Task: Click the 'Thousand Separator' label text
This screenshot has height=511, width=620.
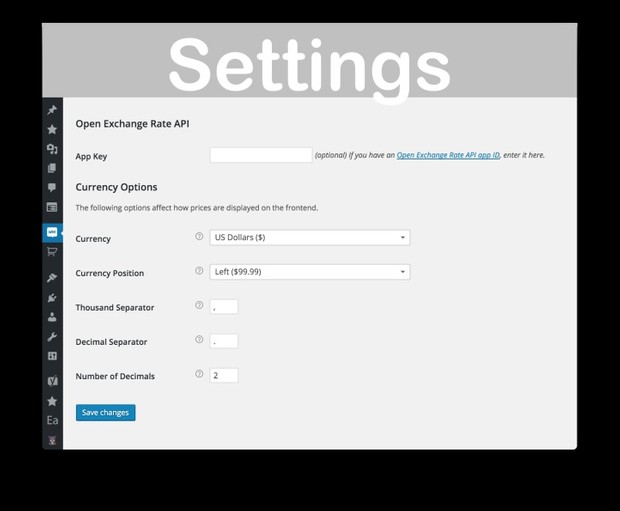Action: 115,308
